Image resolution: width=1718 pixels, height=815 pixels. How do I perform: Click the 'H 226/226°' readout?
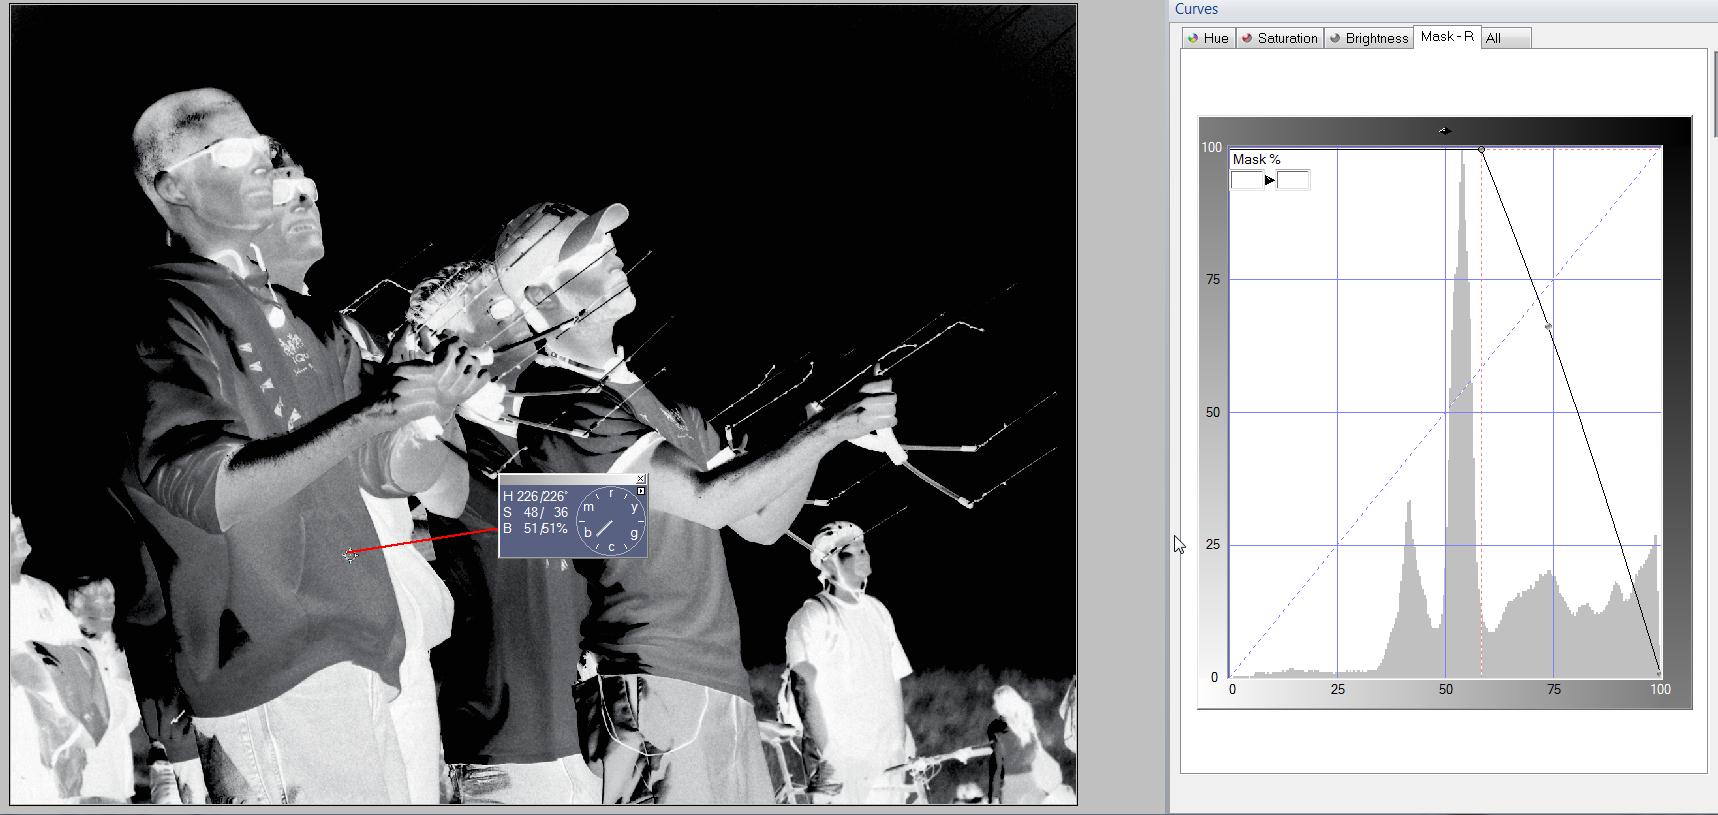(x=535, y=496)
